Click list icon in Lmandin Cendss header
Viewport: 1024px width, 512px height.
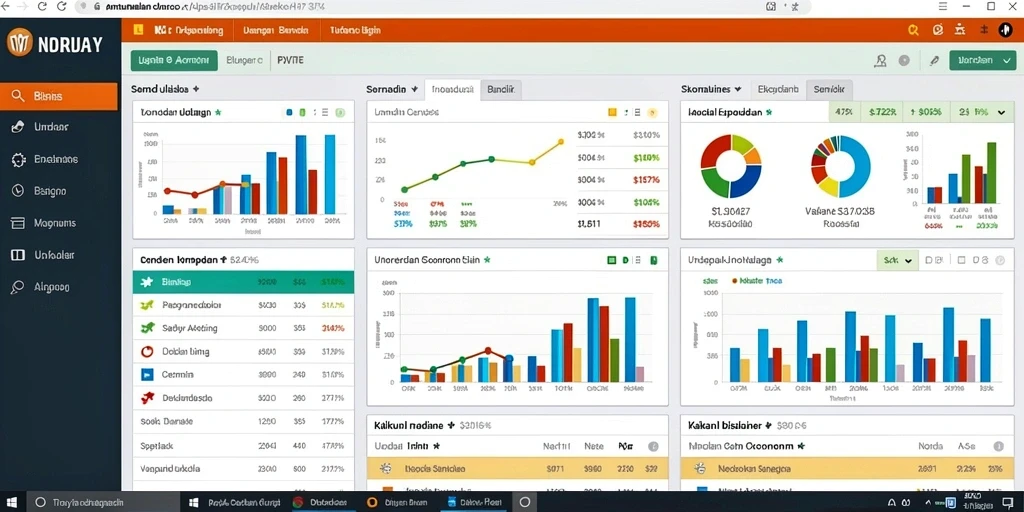click(x=637, y=112)
